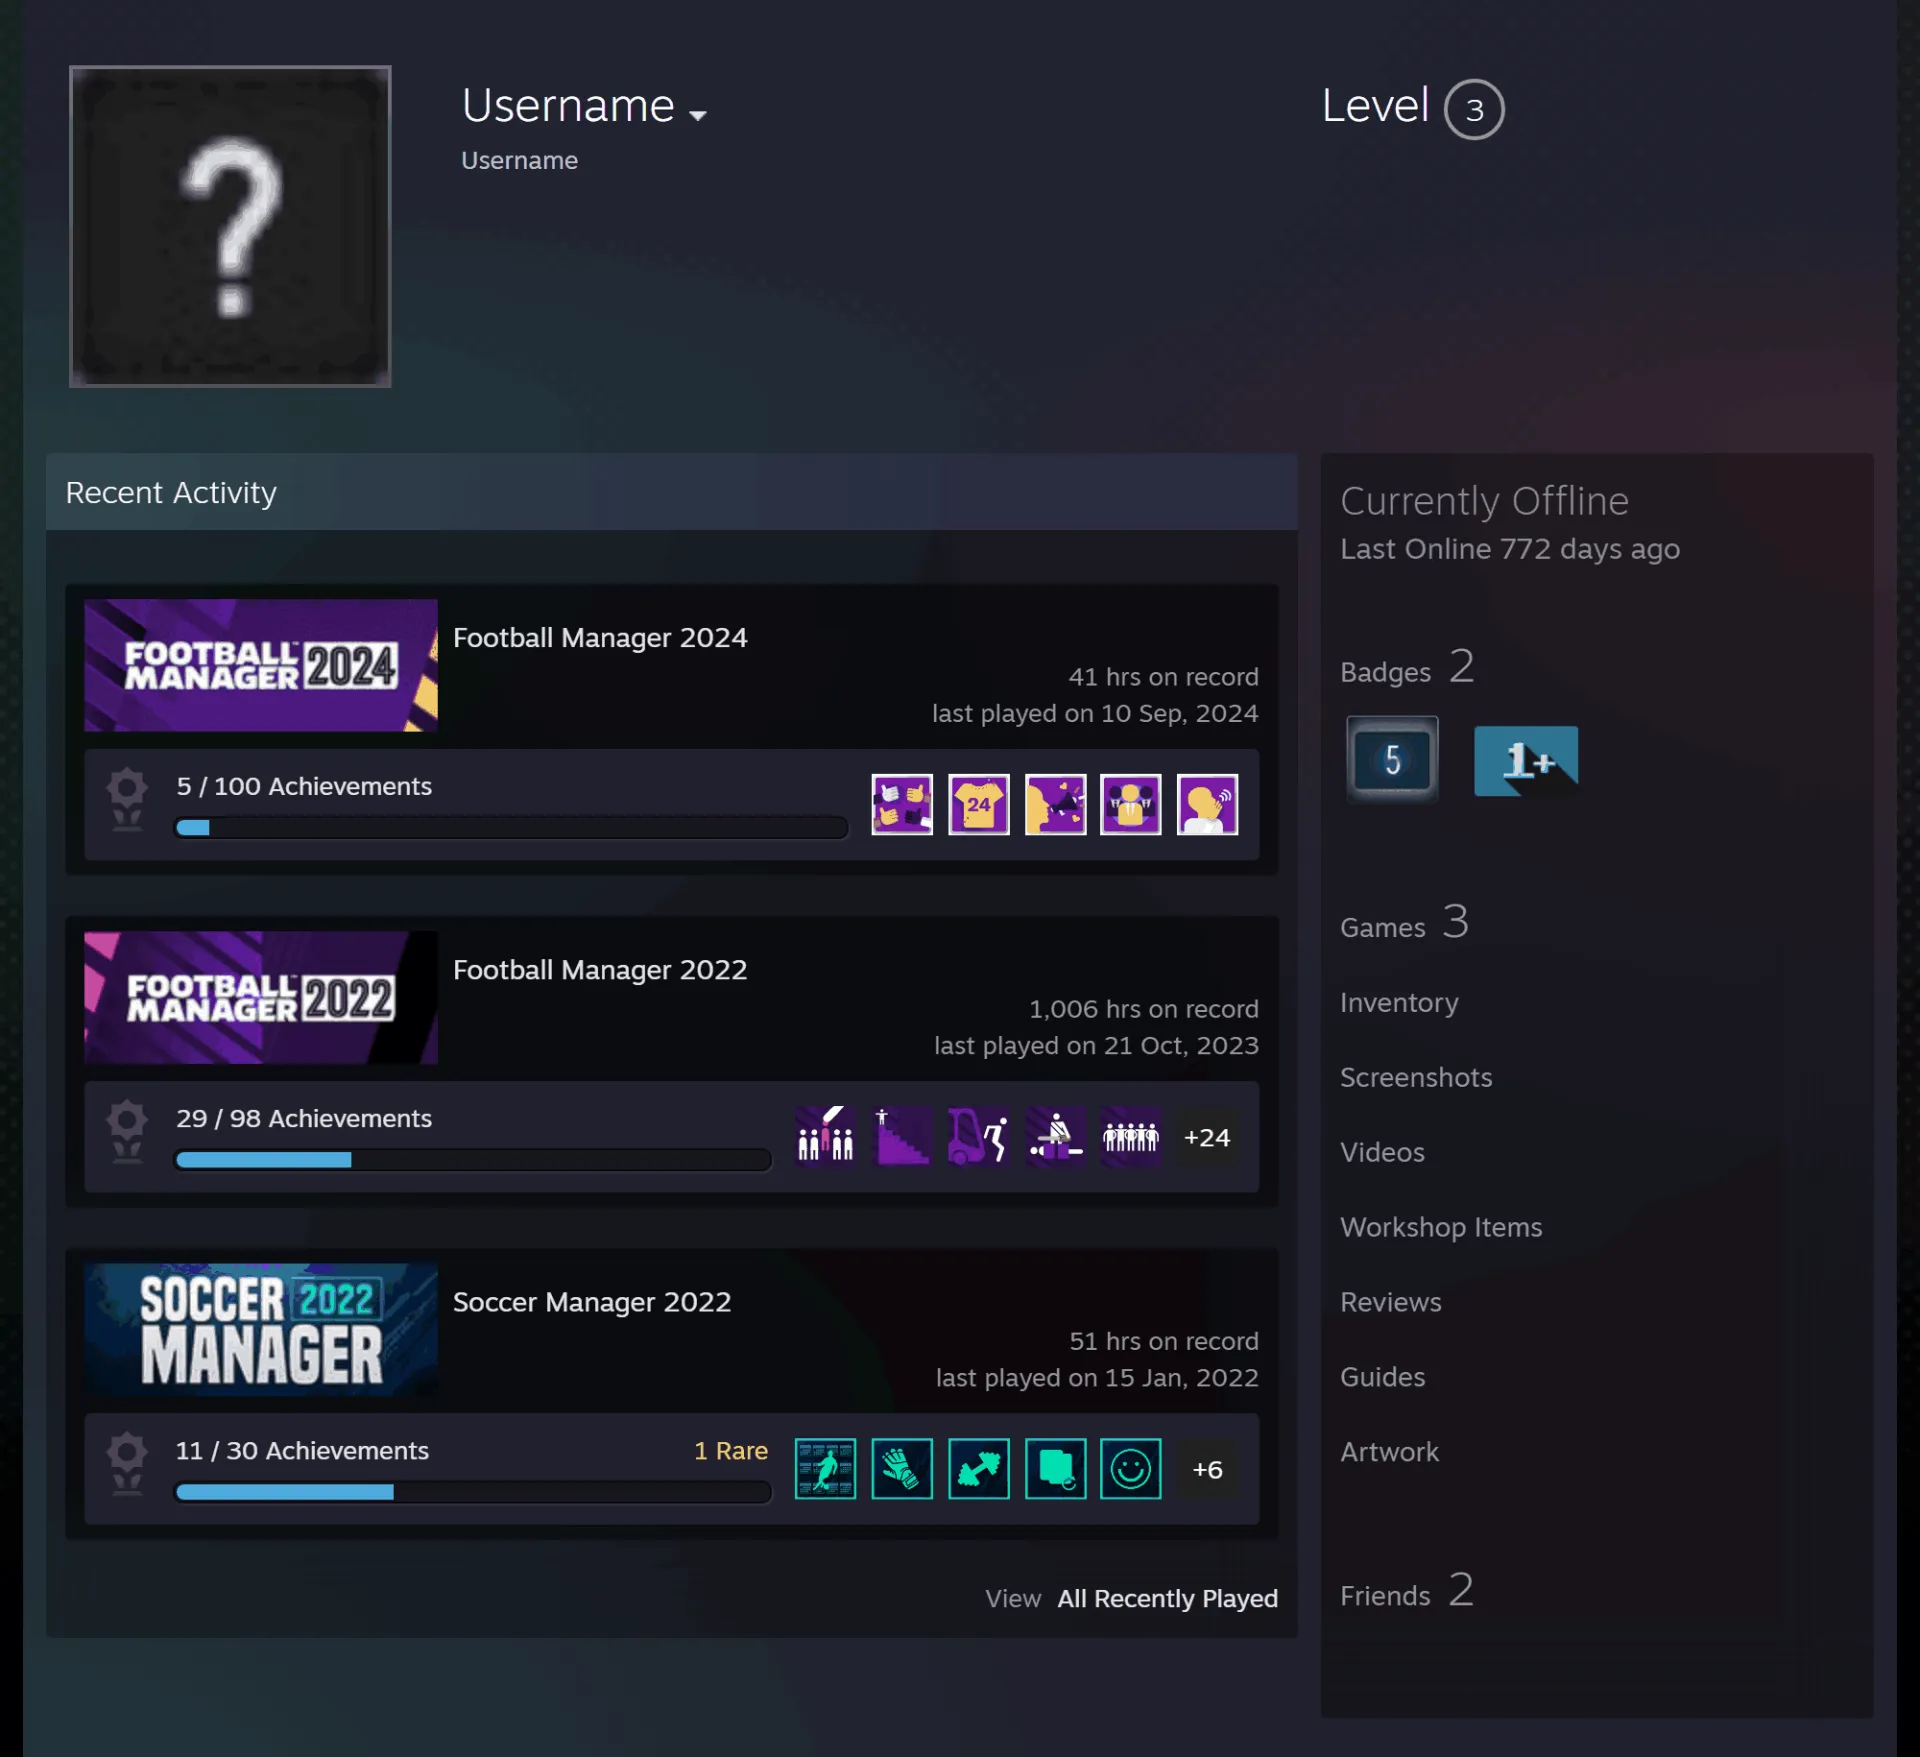1920x1757 pixels.
Task: Click the FM 2024 handshake achievement icon
Action: pos(902,804)
